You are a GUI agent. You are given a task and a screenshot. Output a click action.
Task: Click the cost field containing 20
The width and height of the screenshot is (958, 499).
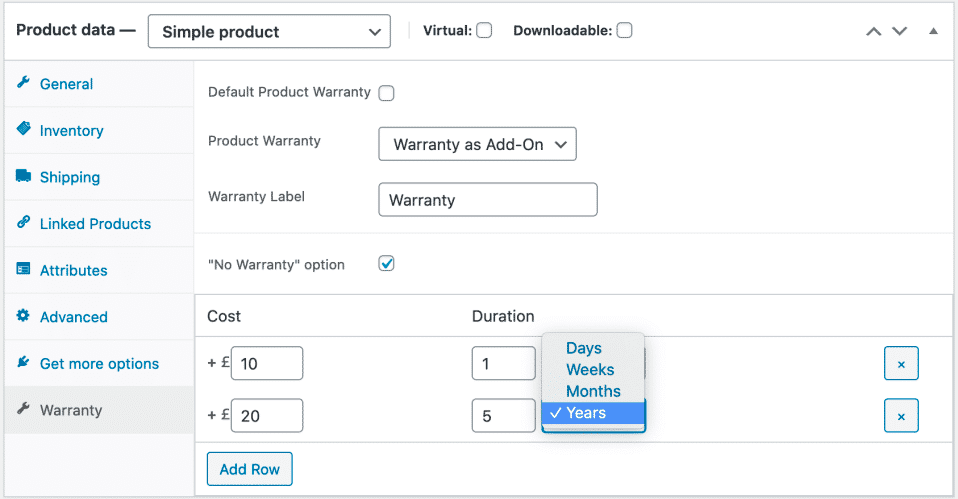267,416
